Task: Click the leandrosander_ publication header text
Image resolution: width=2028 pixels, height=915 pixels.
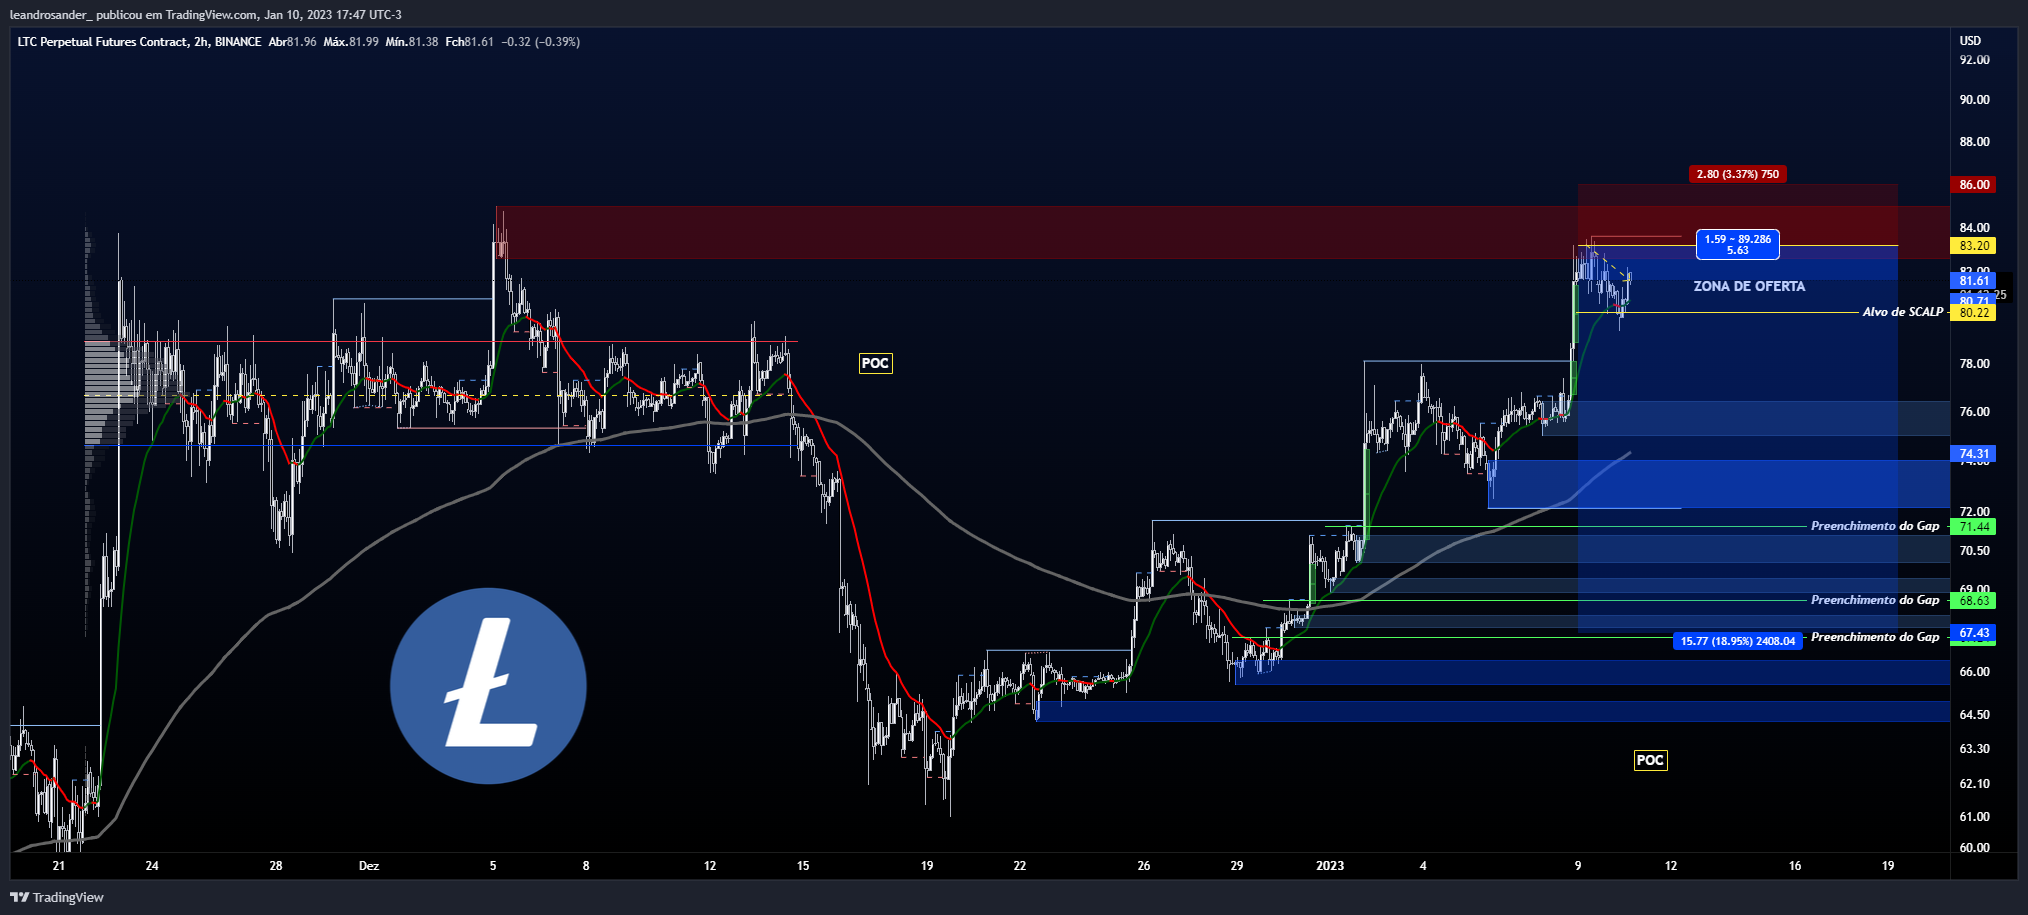Action: tap(206, 15)
